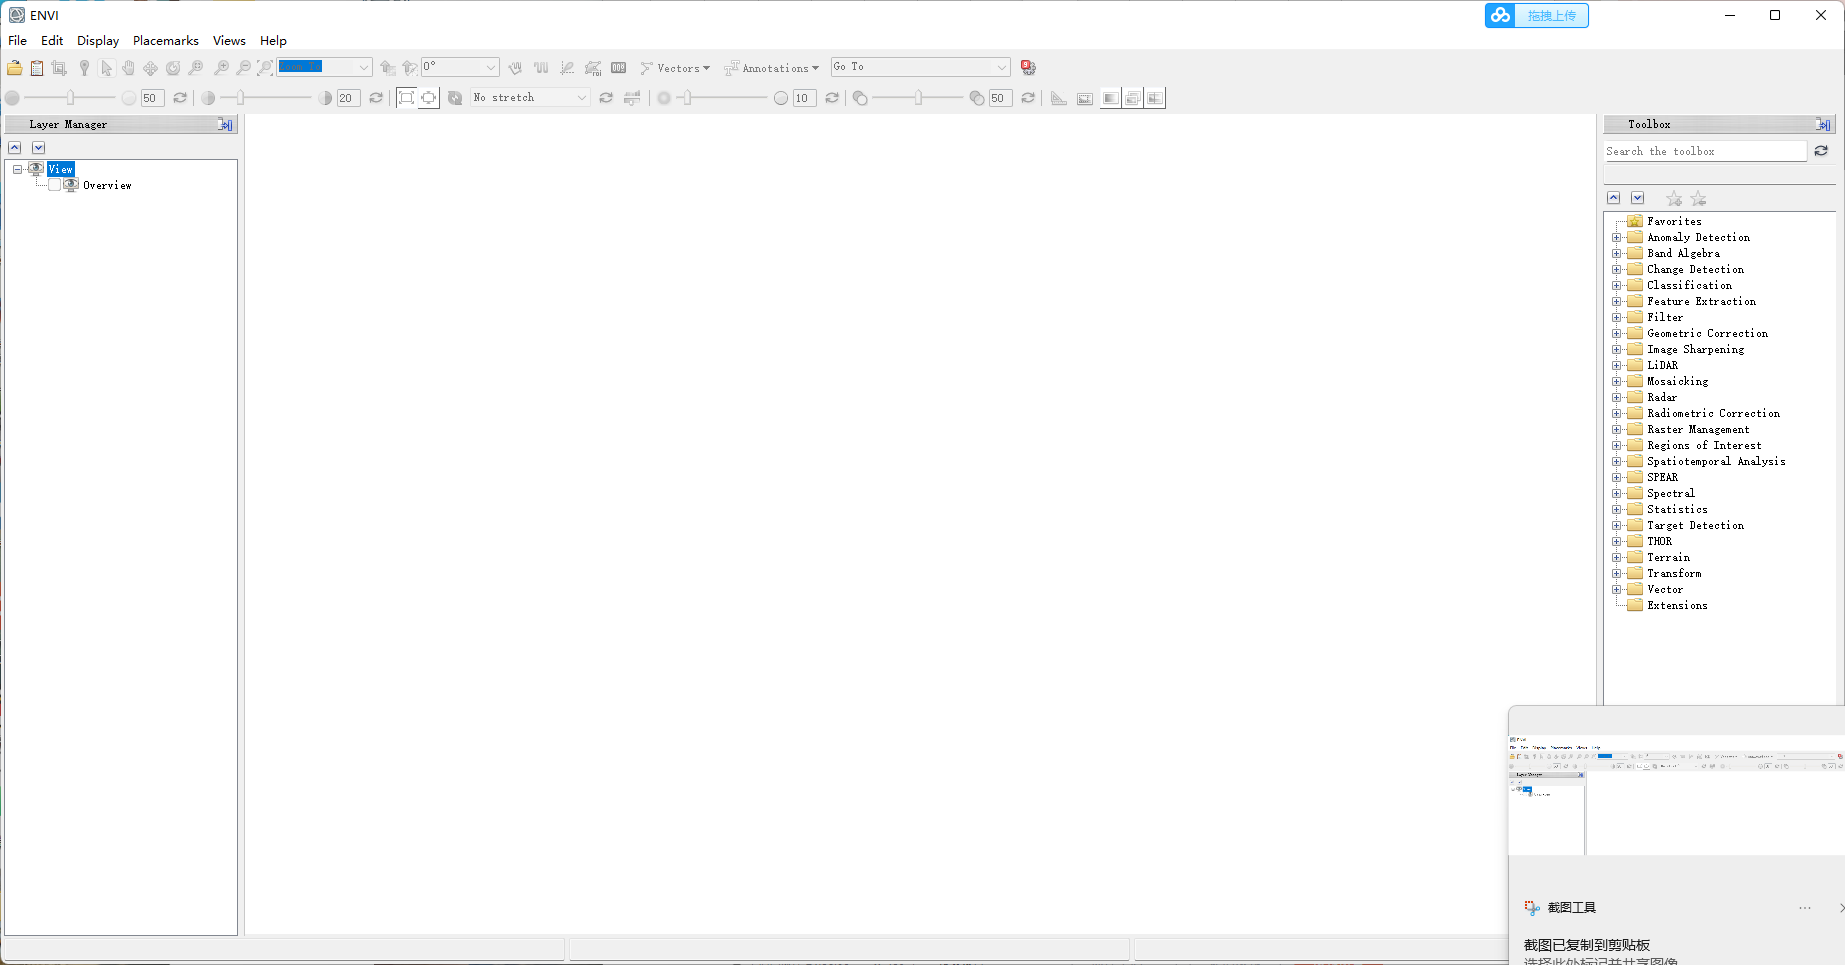Open the Display menu
The width and height of the screenshot is (1845, 965).
[97, 40]
